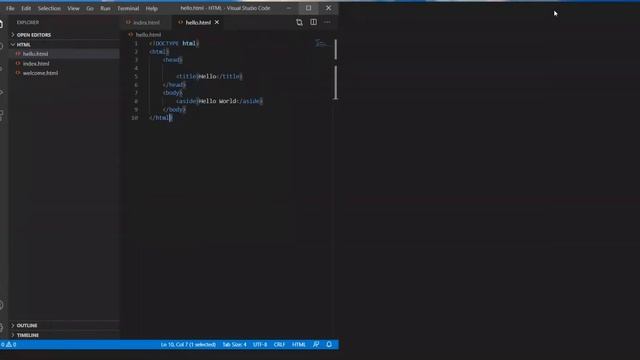Open notifications bell in status bar

click(329, 344)
